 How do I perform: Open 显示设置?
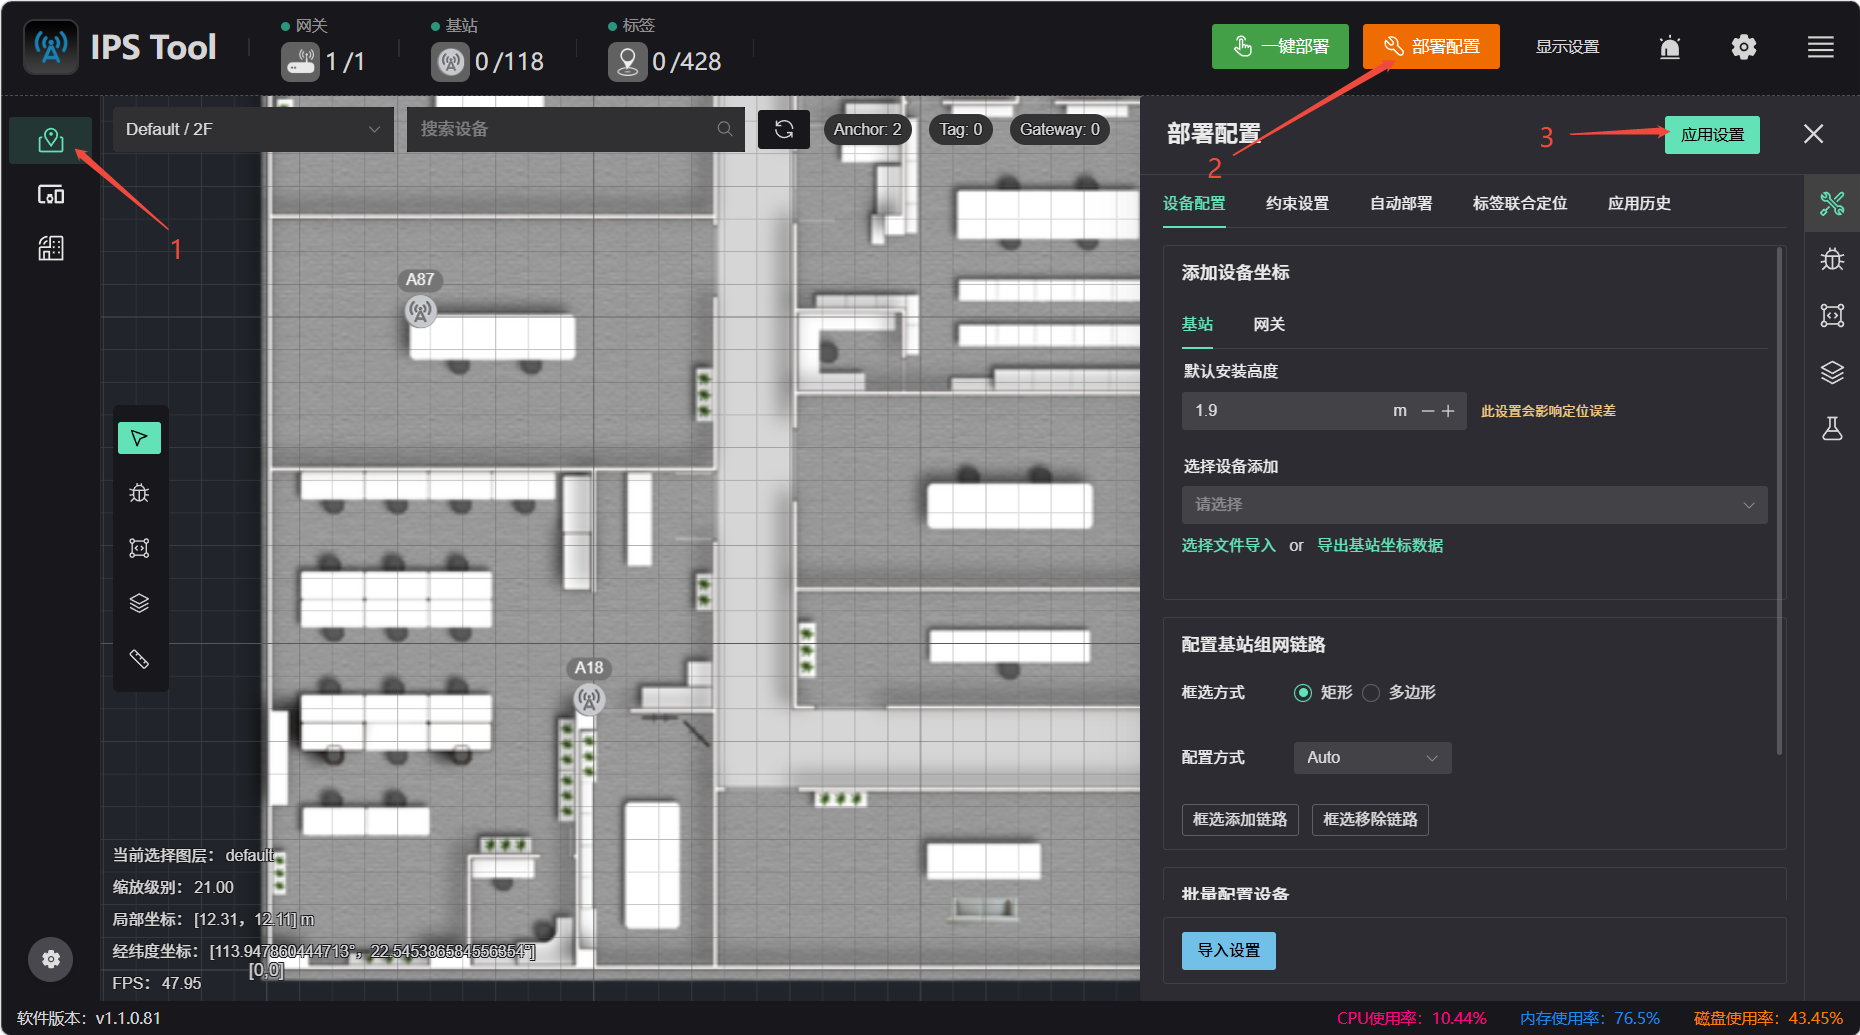[x=1567, y=47]
